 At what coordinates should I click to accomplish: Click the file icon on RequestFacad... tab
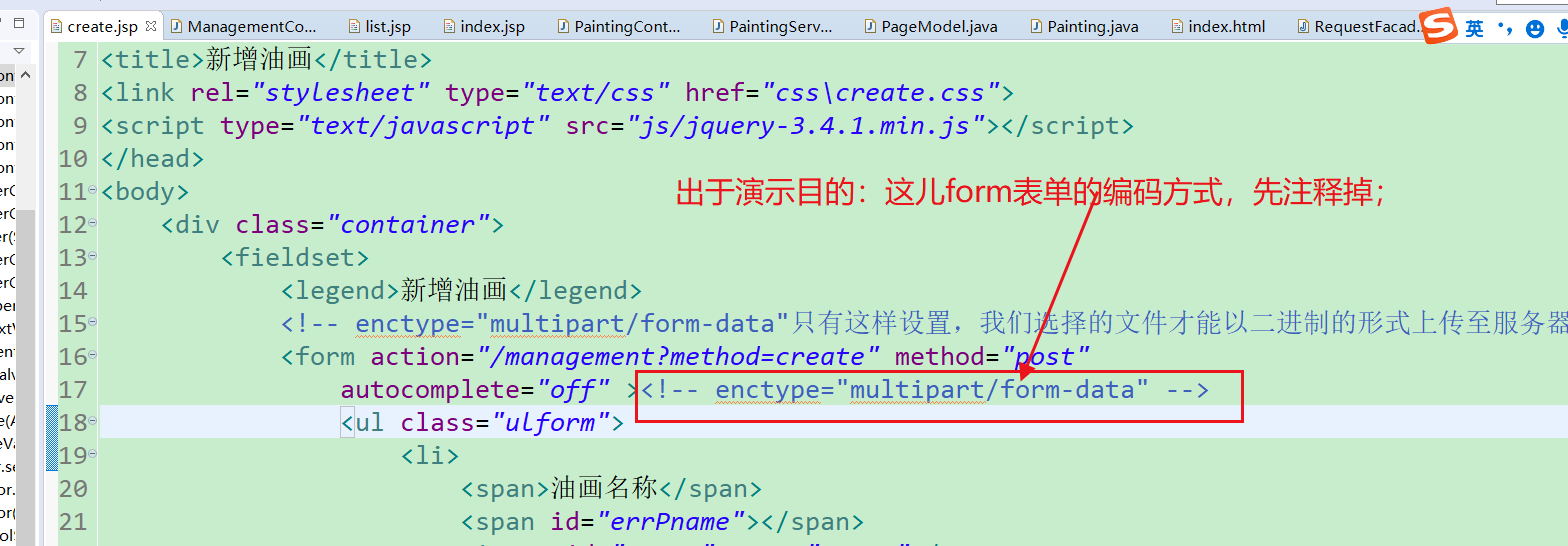coord(1301,26)
